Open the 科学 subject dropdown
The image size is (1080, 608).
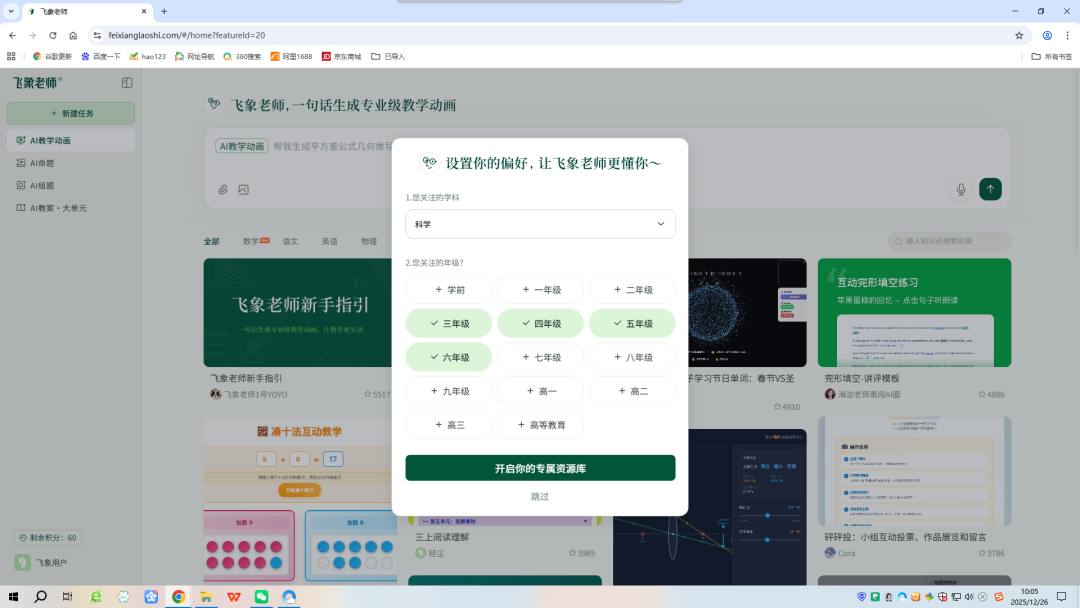pos(540,224)
